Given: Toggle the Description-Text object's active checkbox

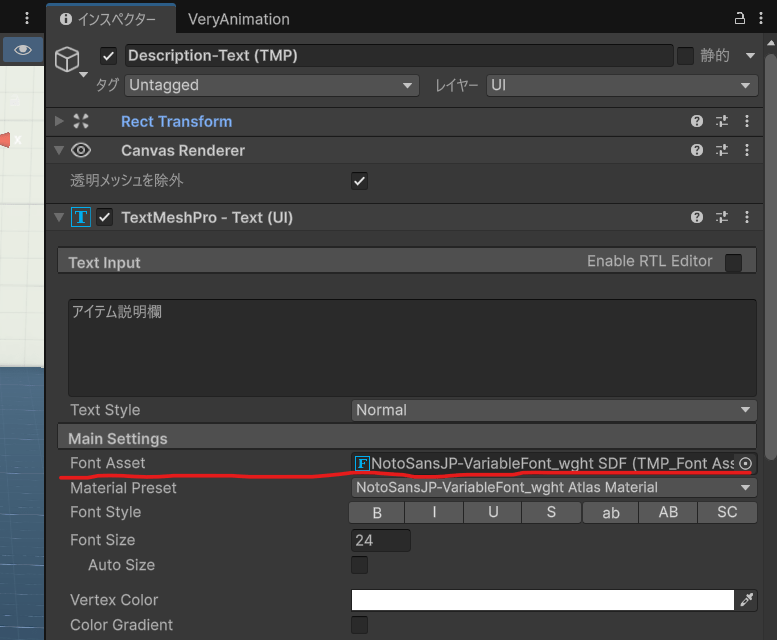Looking at the screenshot, I should [109, 56].
